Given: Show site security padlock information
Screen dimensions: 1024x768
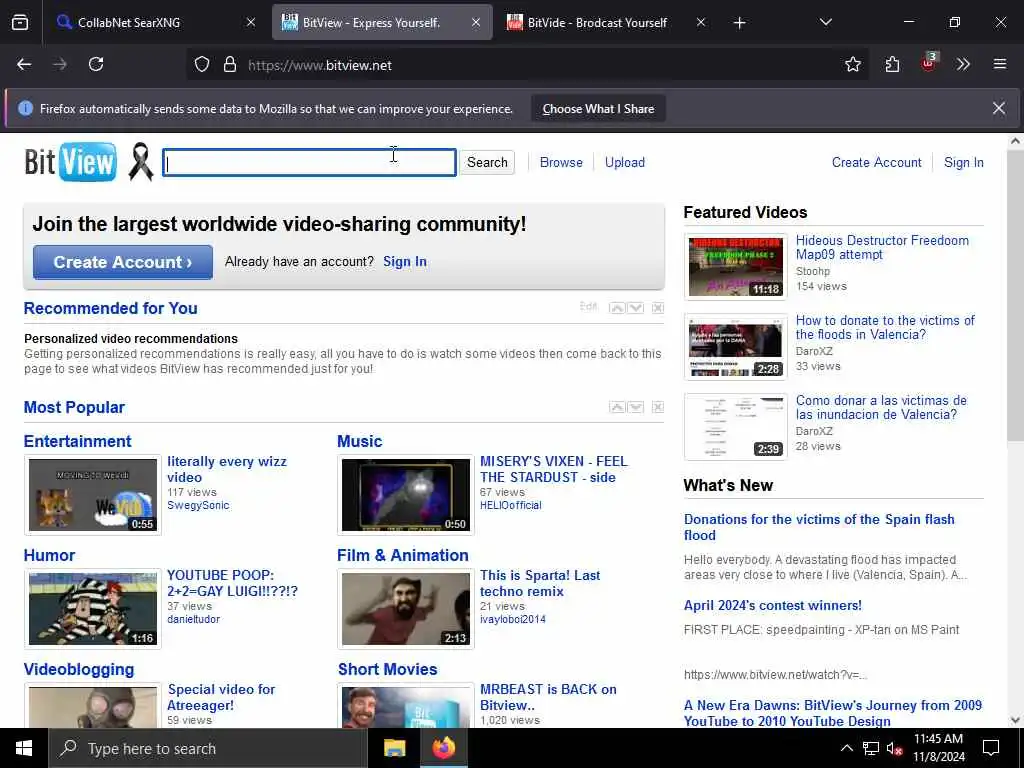Looking at the screenshot, I should (x=230, y=65).
